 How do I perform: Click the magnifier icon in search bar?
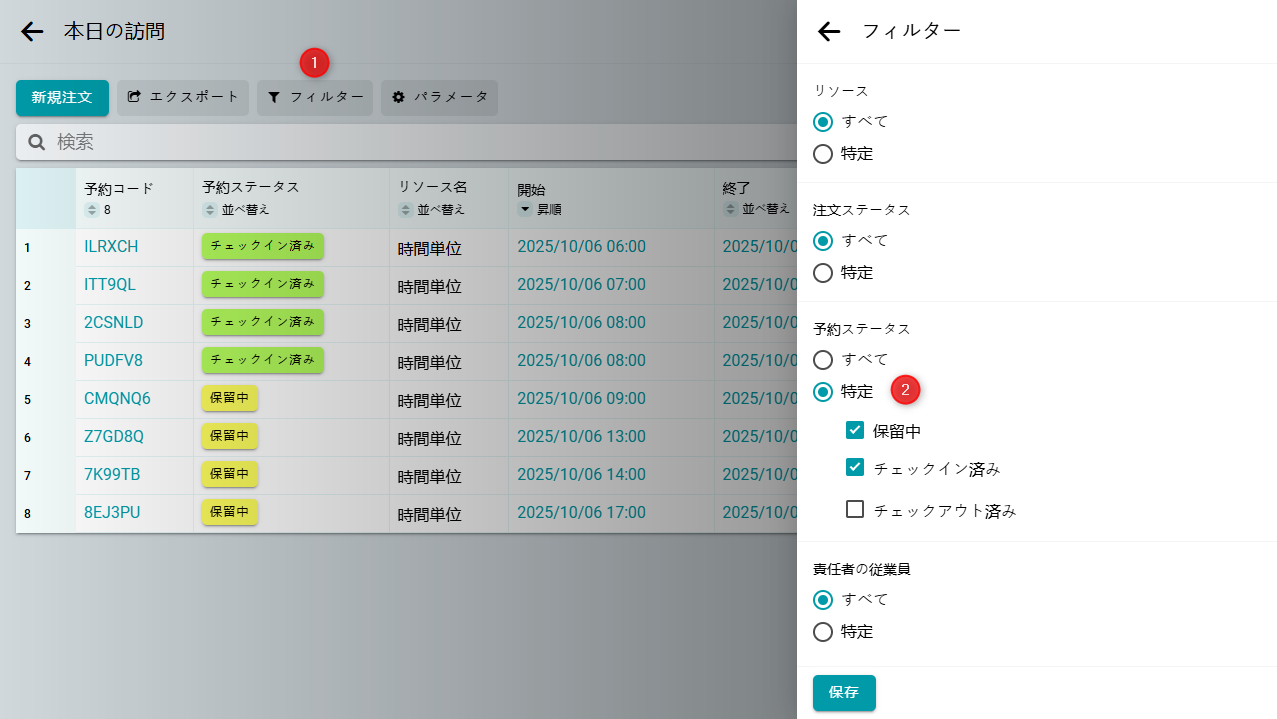coord(37,143)
